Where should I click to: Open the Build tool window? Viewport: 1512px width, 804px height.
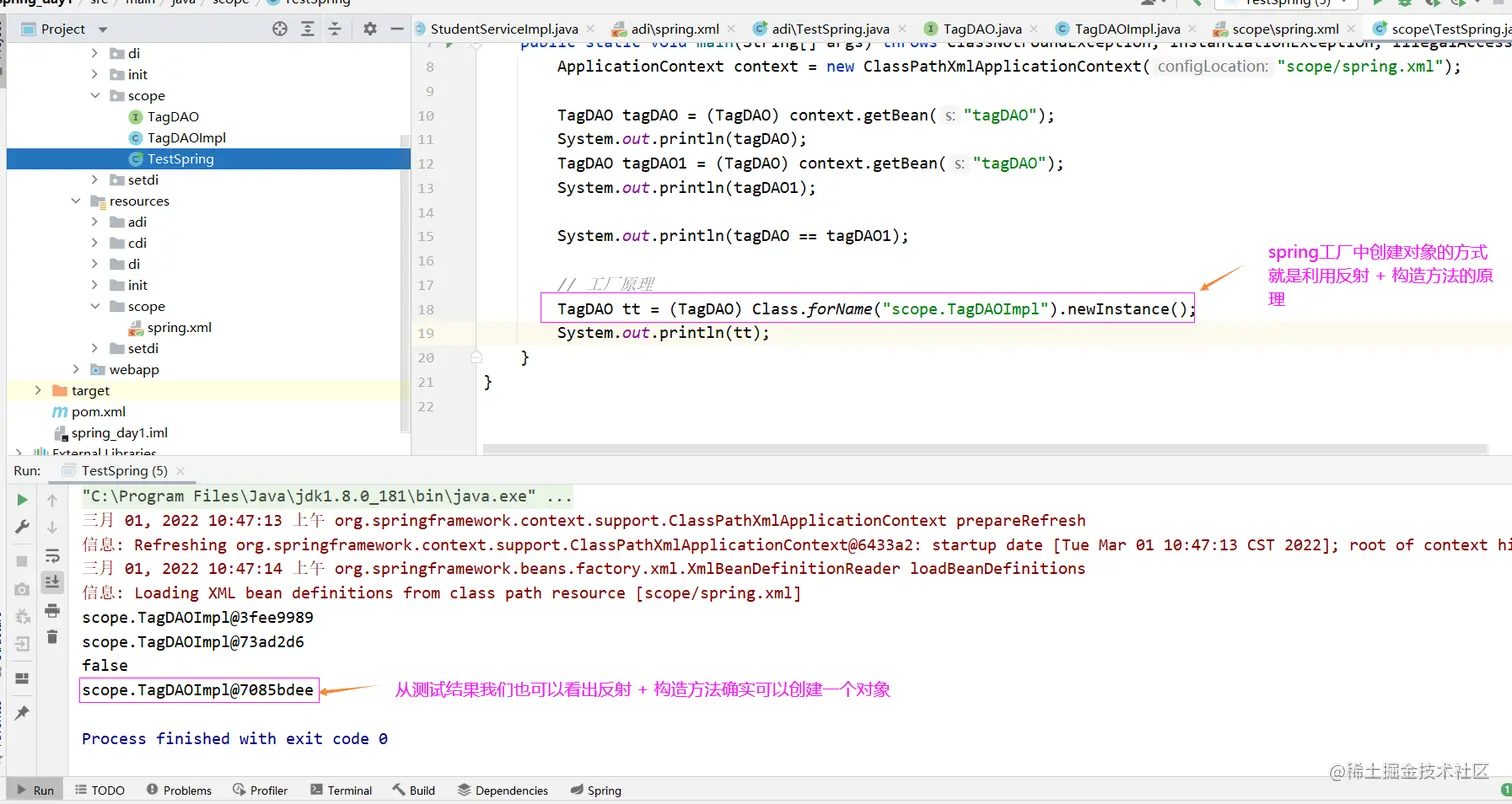click(414, 790)
